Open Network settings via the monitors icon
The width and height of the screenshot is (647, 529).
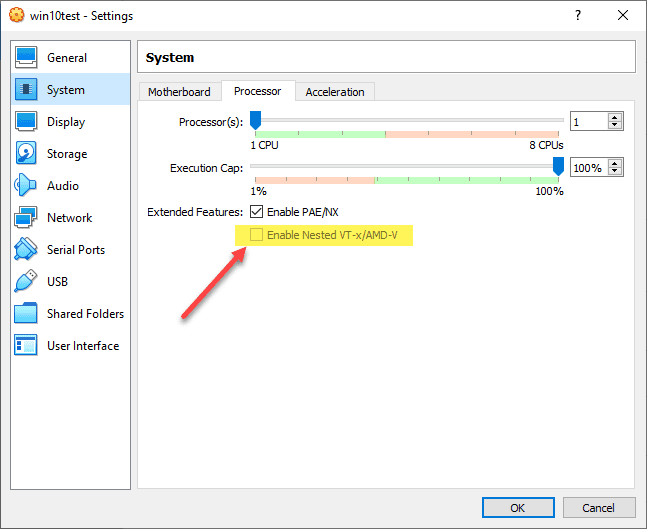[26, 217]
